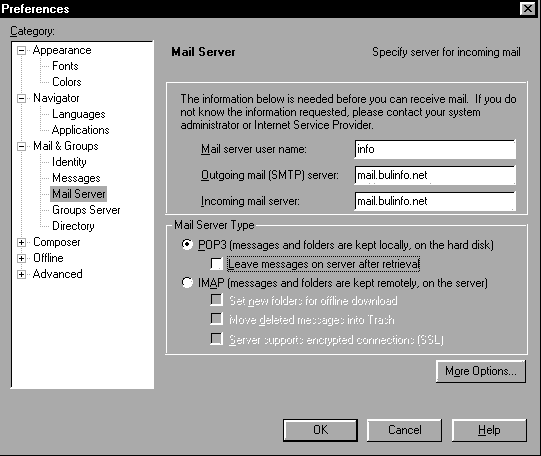Enable Leave messages on server after retrieval
The image size is (541, 456).
click(217, 264)
